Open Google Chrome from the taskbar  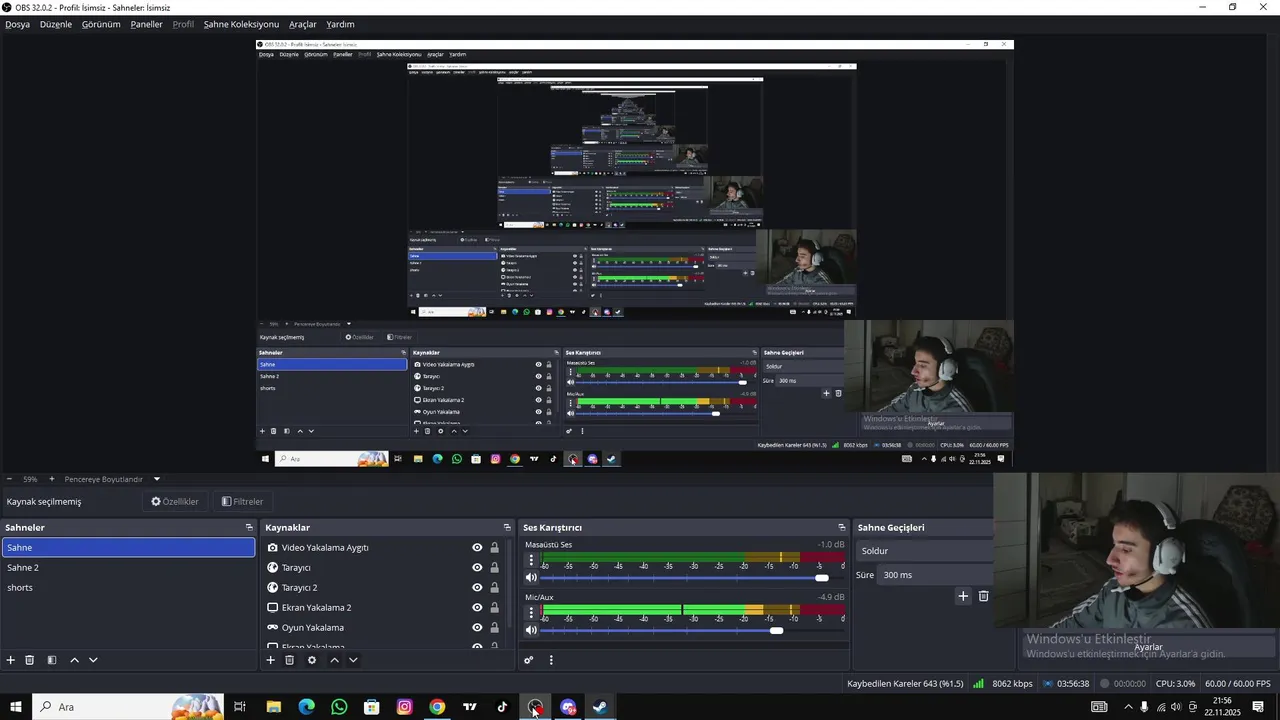click(437, 707)
